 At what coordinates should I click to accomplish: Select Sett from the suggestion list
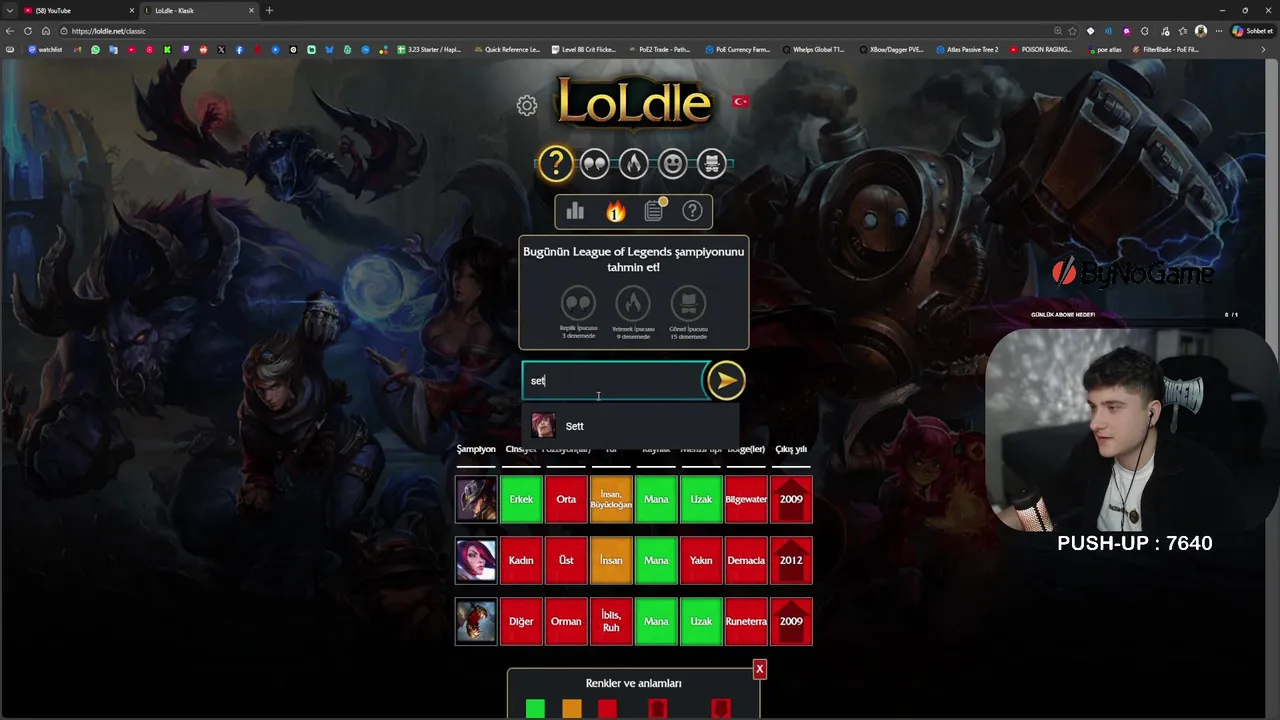click(631, 426)
